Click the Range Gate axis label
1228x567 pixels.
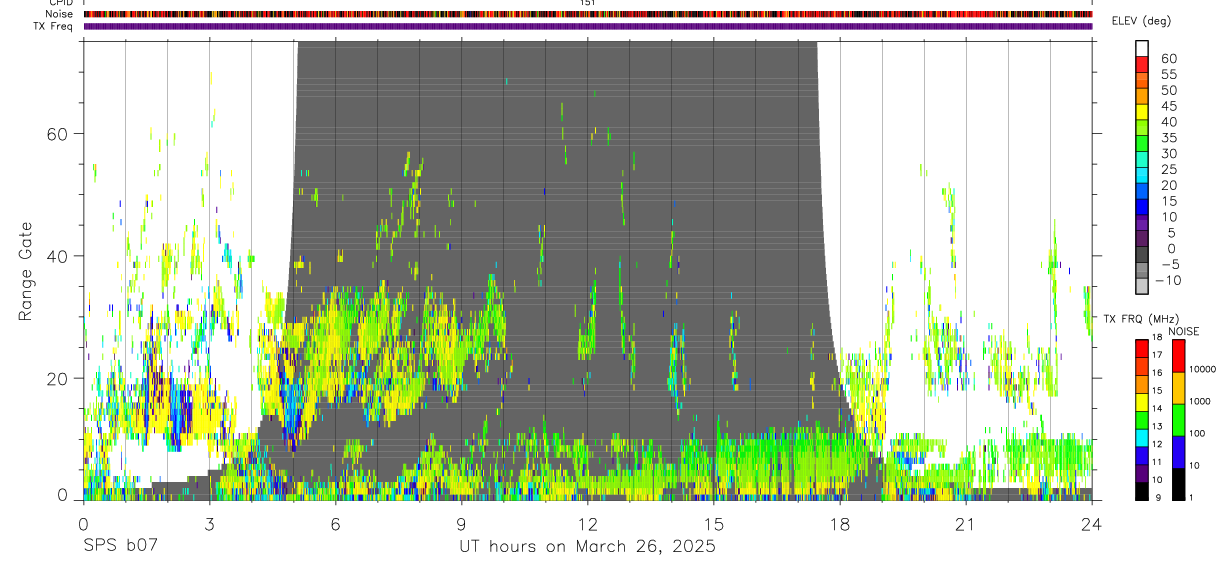tap(27, 271)
